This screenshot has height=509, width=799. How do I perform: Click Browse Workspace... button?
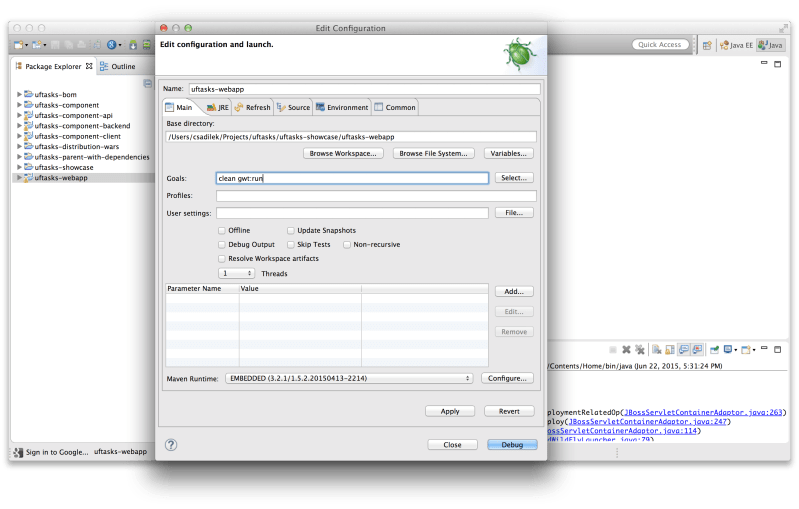[343, 153]
